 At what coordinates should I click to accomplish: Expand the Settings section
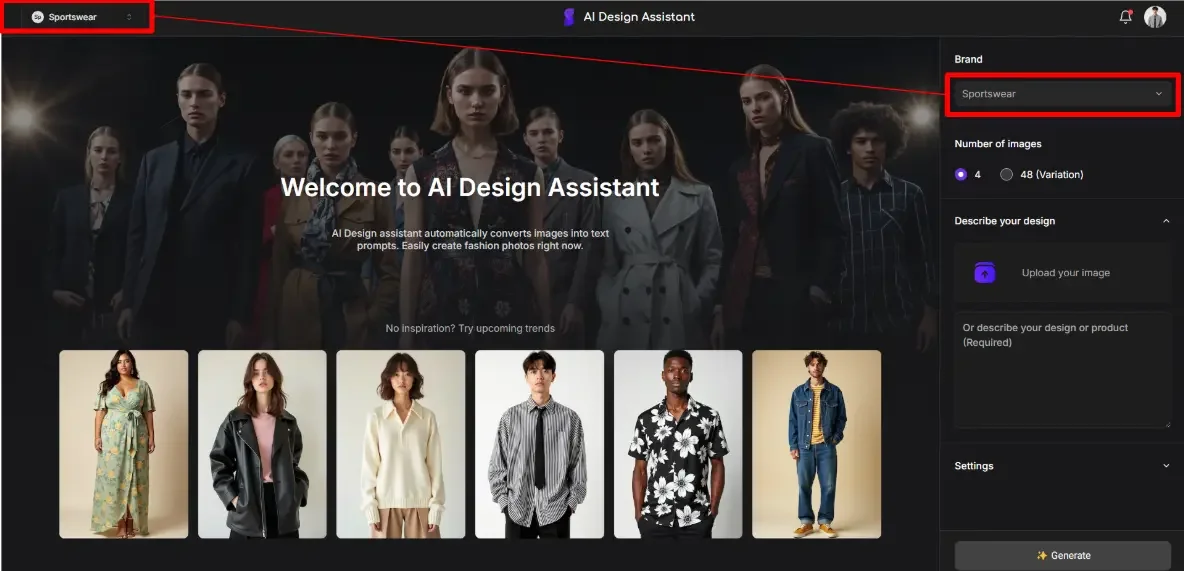(1166, 466)
